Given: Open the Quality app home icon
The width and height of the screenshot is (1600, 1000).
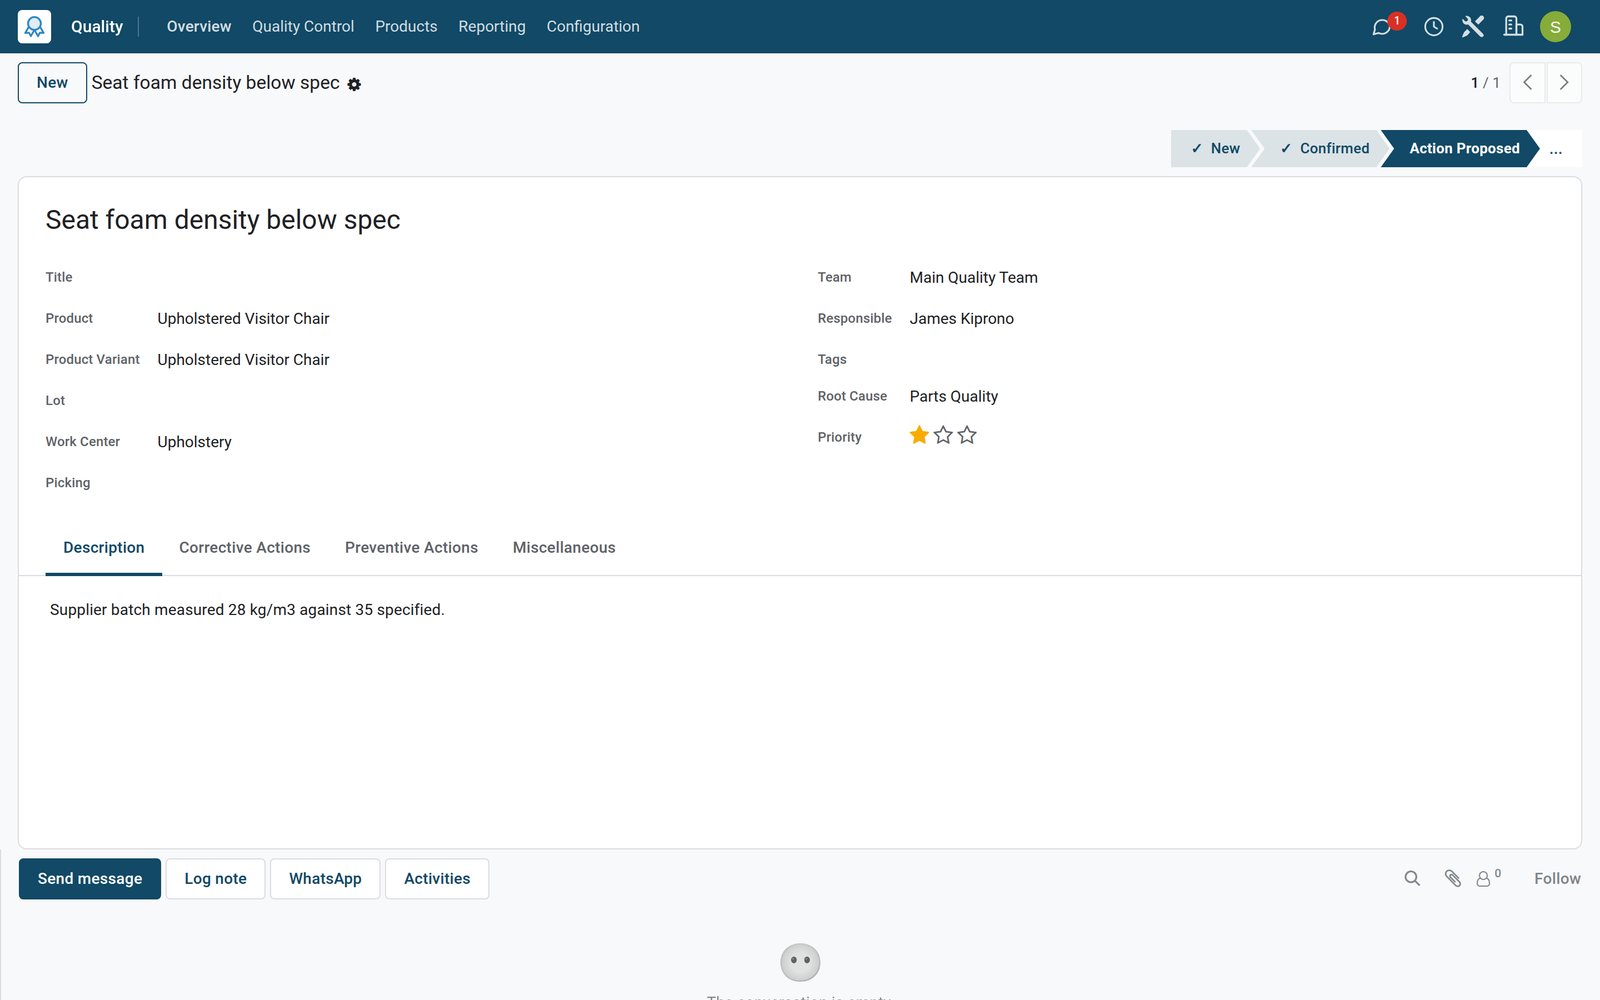Looking at the screenshot, I should coord(34,26).
